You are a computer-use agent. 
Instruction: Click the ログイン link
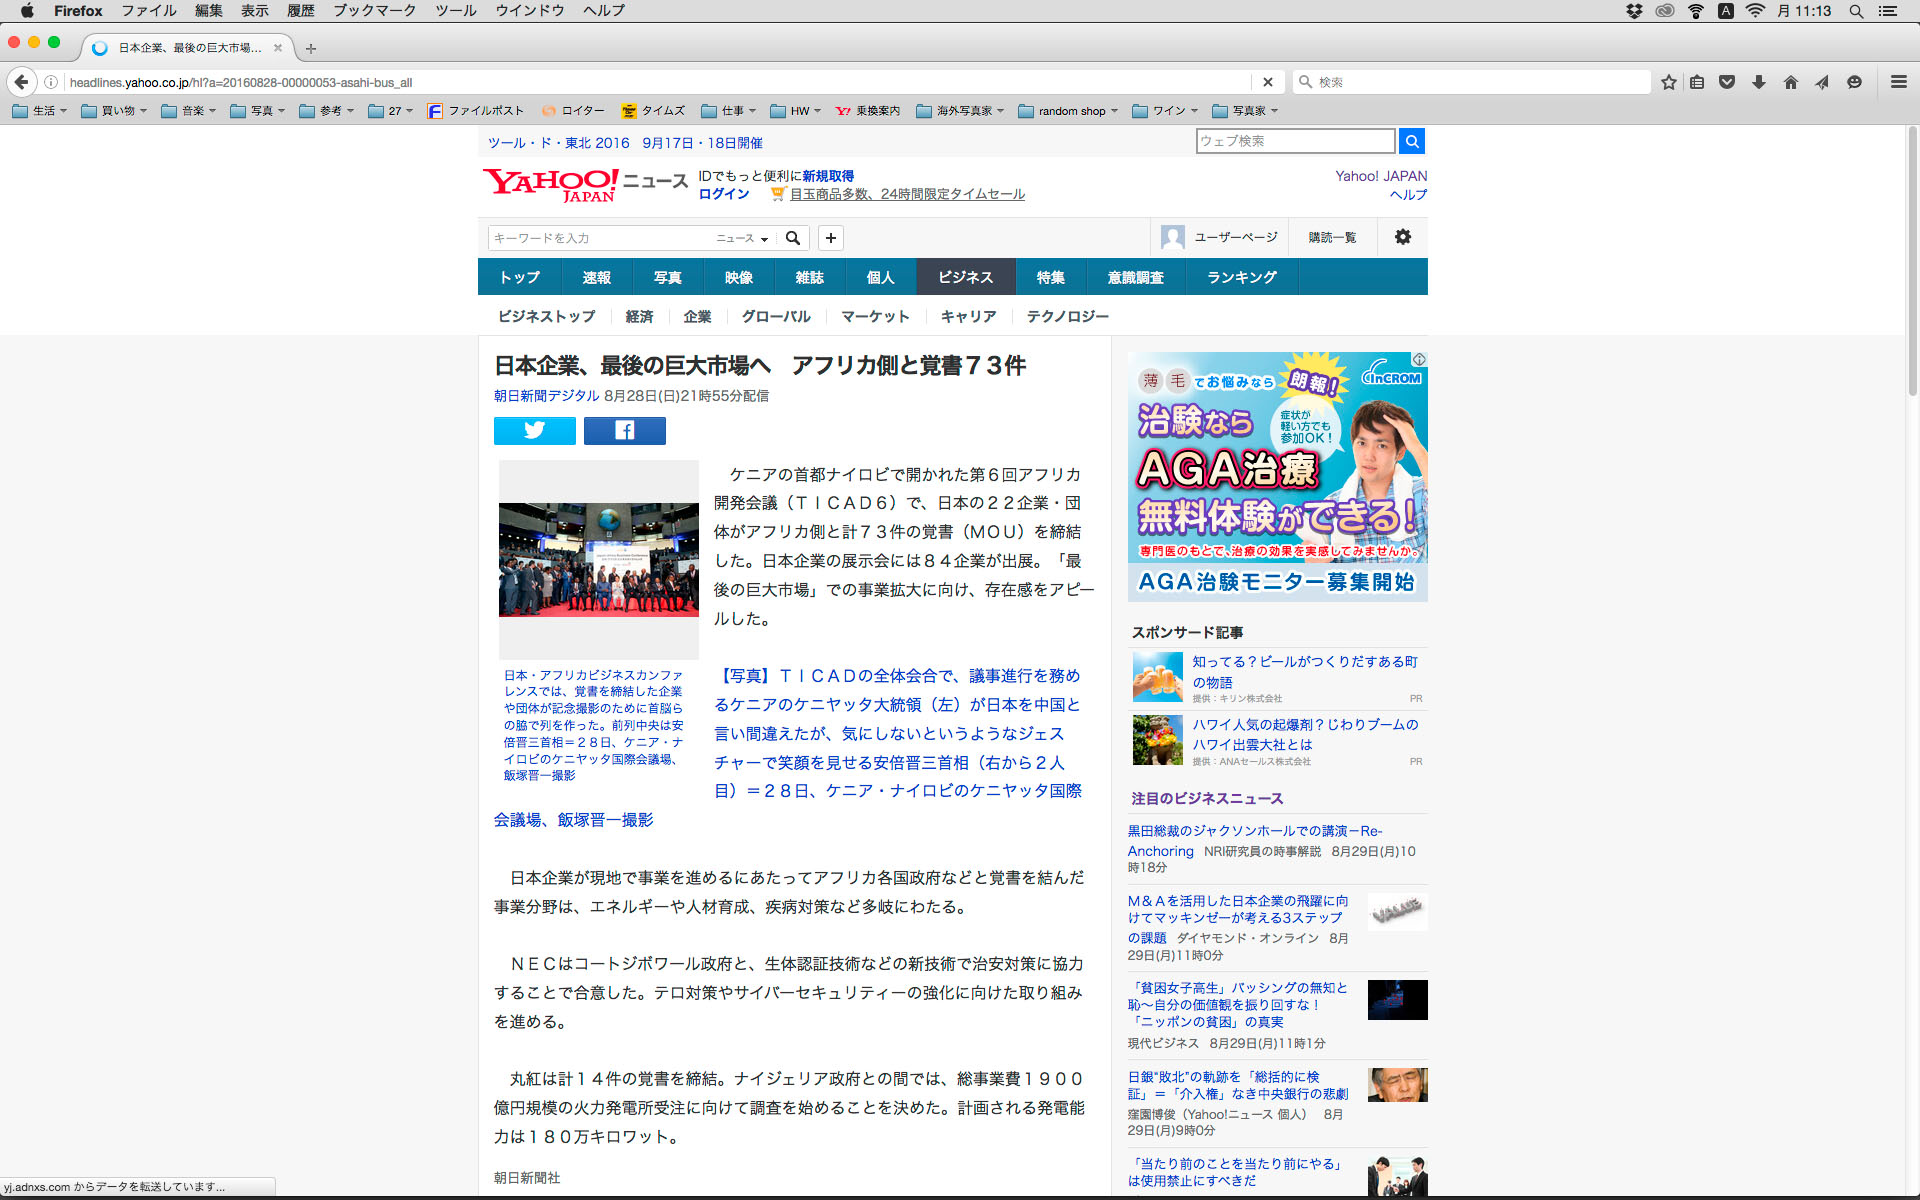(723, 194)
